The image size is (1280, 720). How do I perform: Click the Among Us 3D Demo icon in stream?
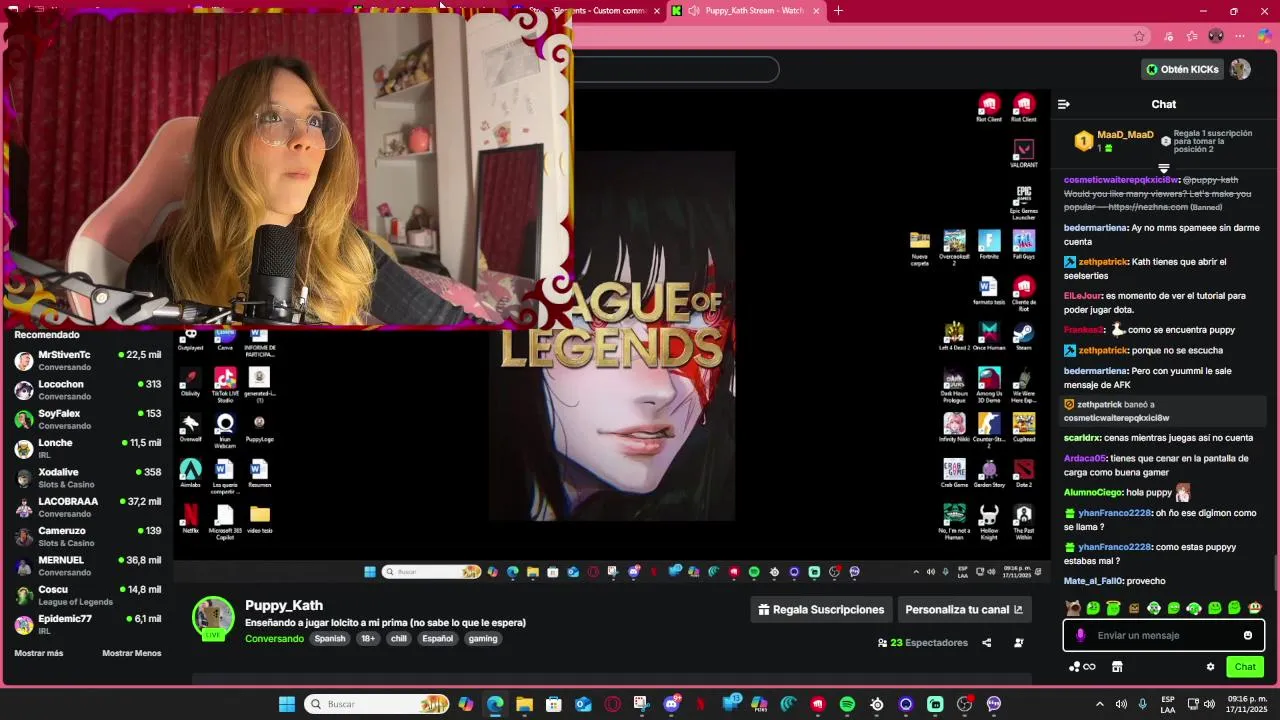(x=989, y=385)
